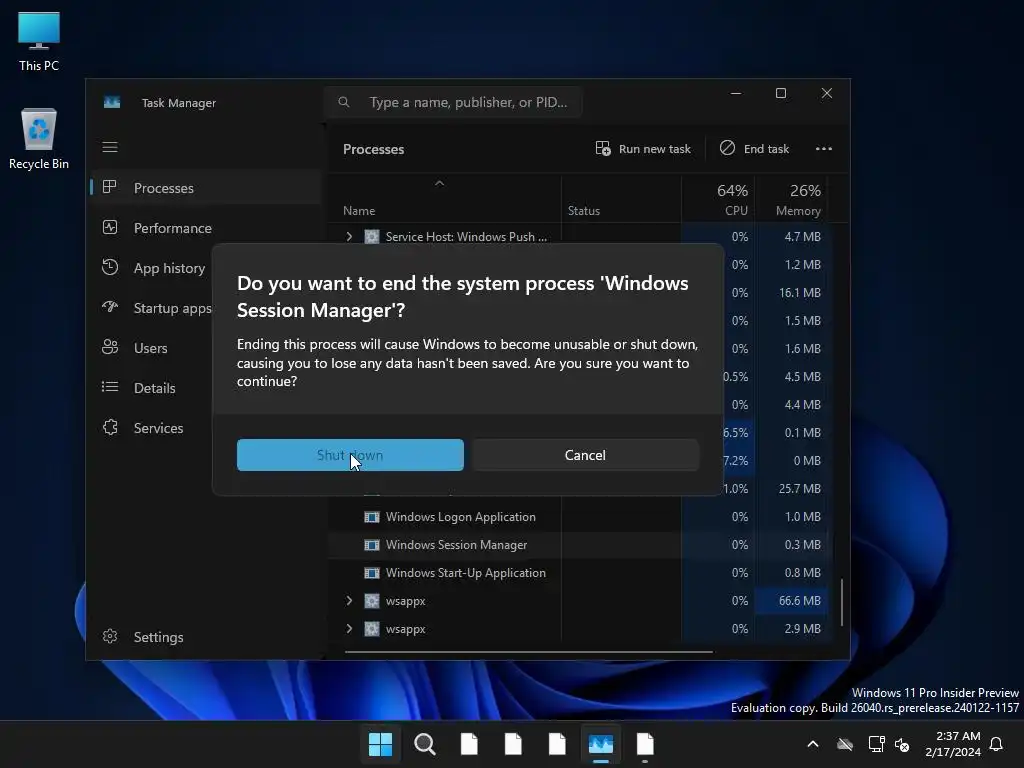Click the 66.6 MB memory cell
Viewport: 1024px width, 768px height.
coord(792,601)
